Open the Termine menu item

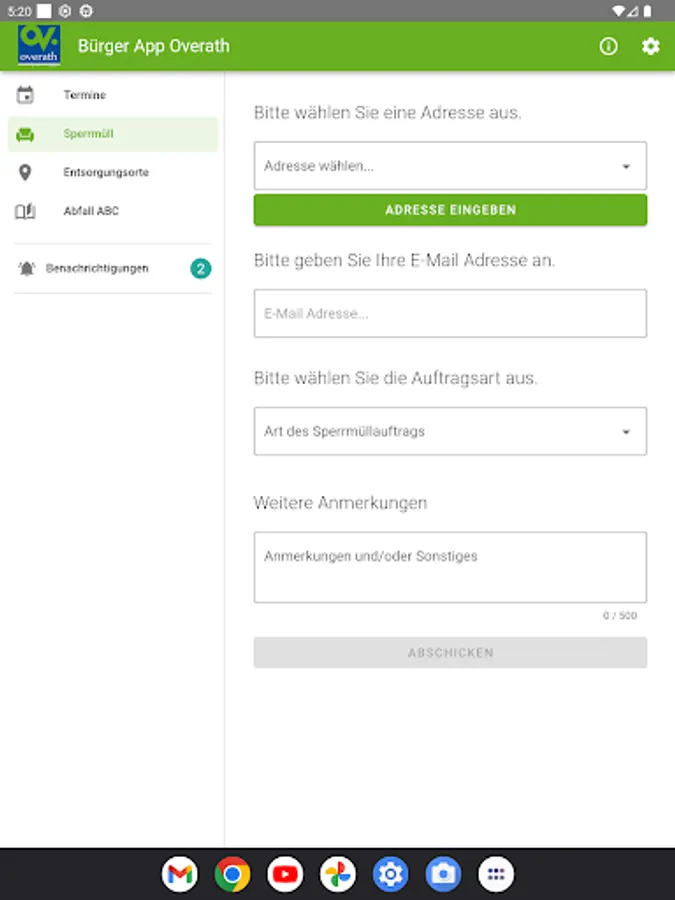pyautogui.click(x=85, y=95)
